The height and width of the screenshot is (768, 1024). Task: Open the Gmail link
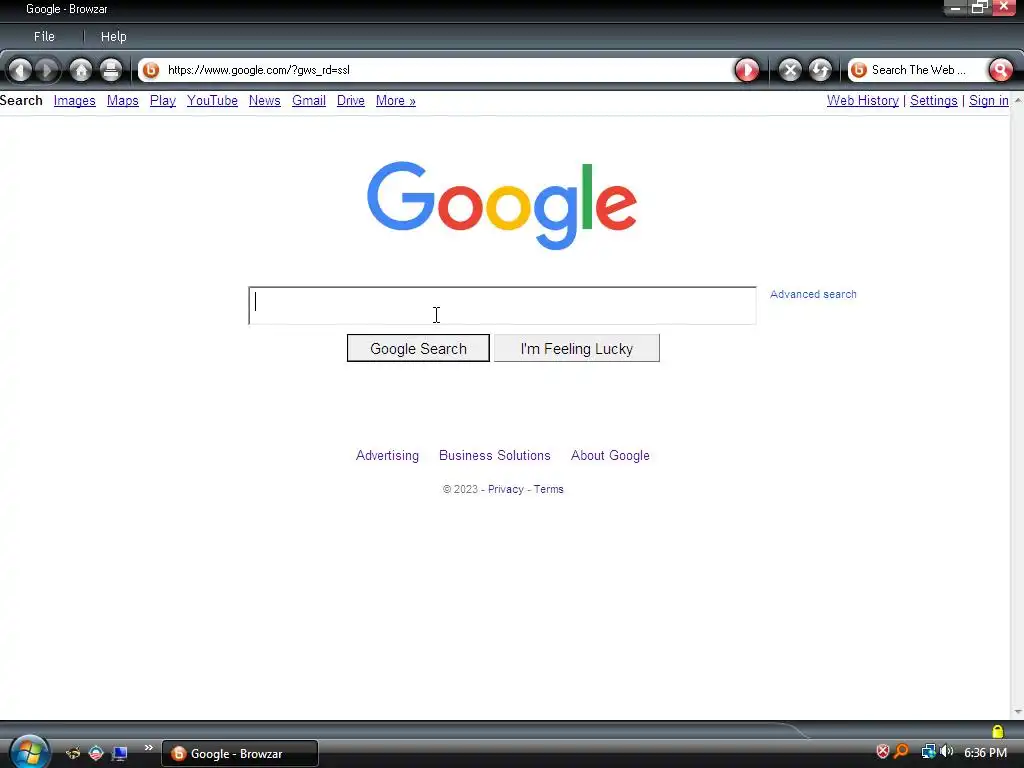point(309,101)
